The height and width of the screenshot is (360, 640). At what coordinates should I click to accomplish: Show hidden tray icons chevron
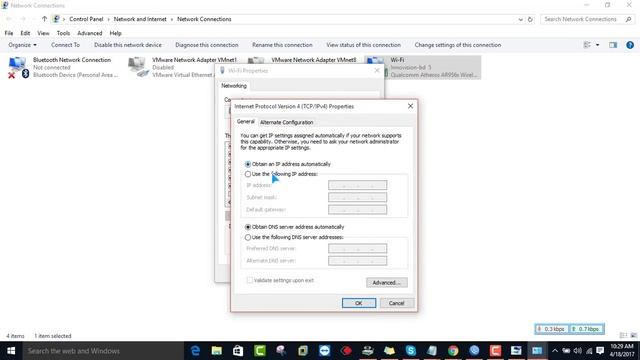(x=555, y=351)
